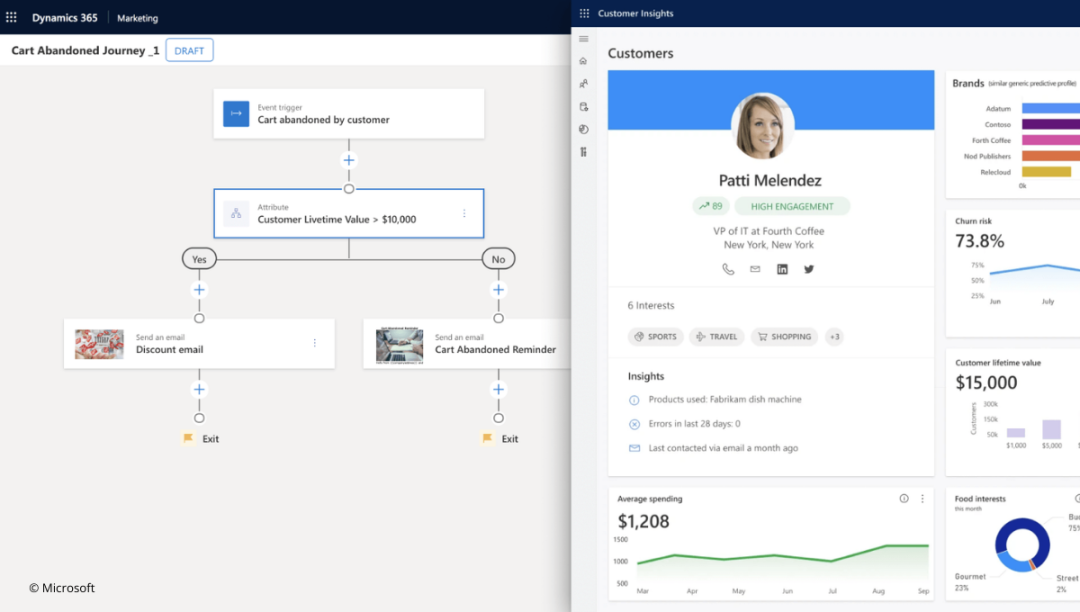Expand the +3 additional interests chip
This screenshot has width=1080, height=612.
coord(834,337)
